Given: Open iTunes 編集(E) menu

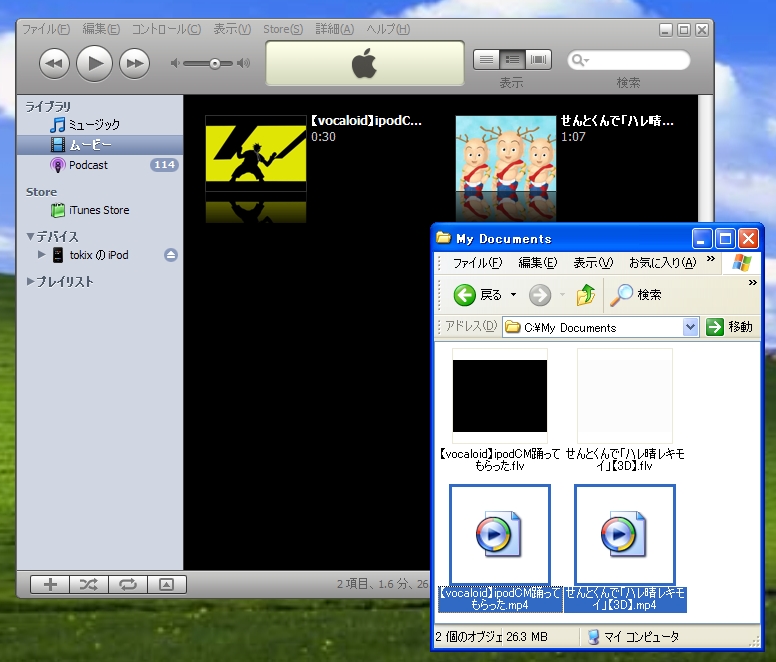Looking at the screenshot, I should [x=101, y=29].
